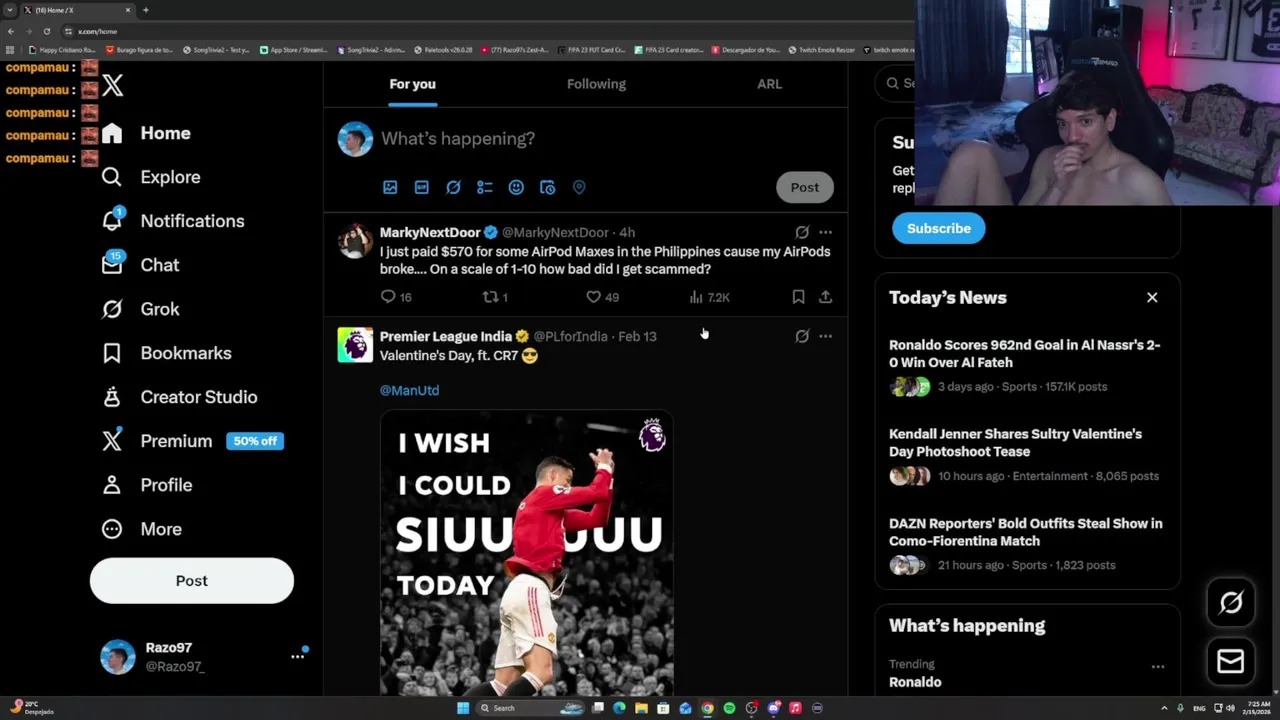Screen dimensions: 1280x720
Task: Open more options on Premier League India post
Action: coord(825,336)
